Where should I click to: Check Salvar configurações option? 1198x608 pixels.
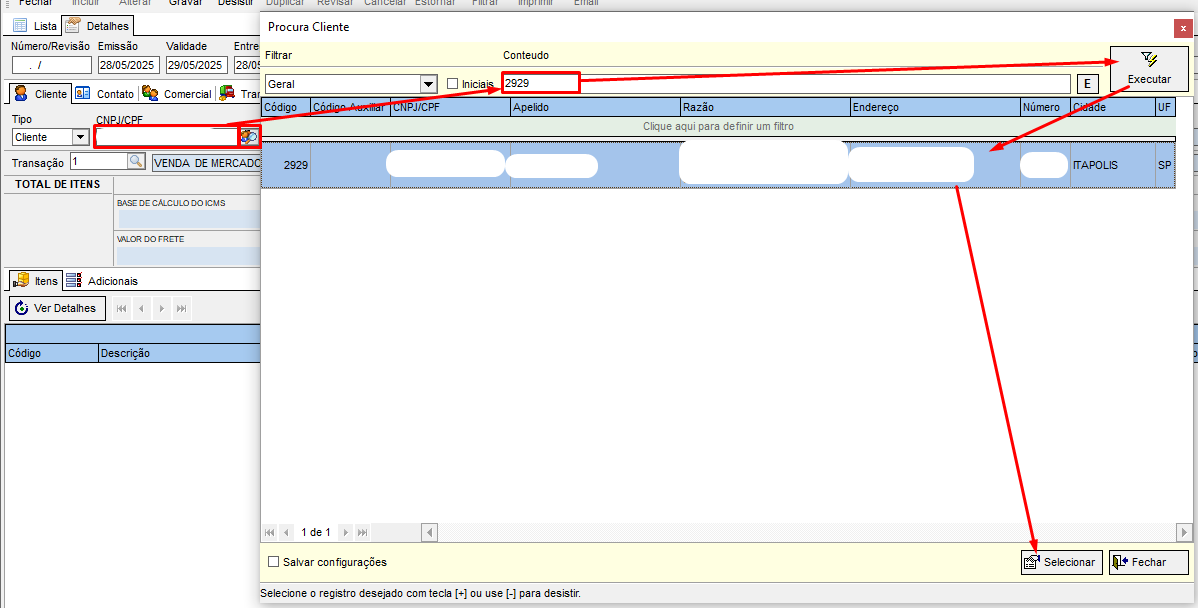274,562
